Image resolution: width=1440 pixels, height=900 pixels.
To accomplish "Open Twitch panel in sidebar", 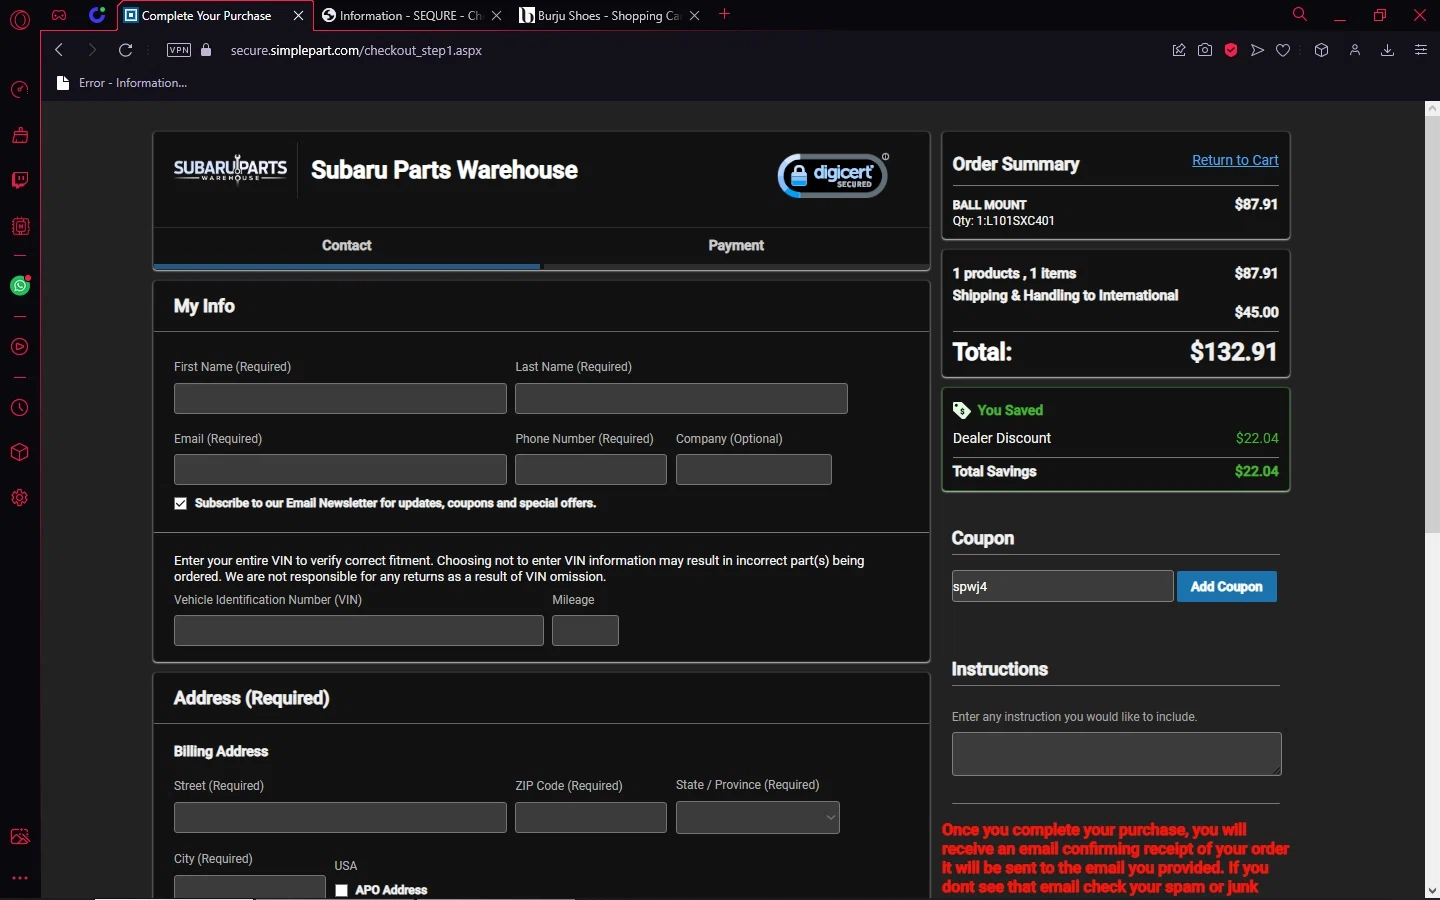I will tap(19, 180).
